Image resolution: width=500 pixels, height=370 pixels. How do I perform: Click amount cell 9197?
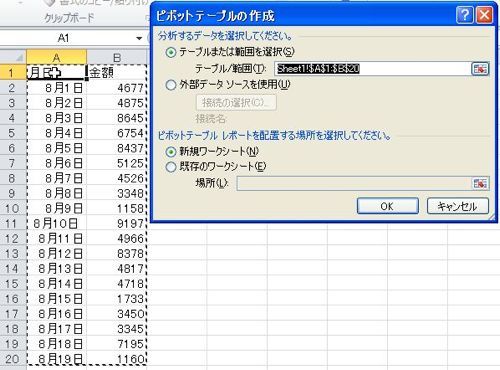coord(117,223)
